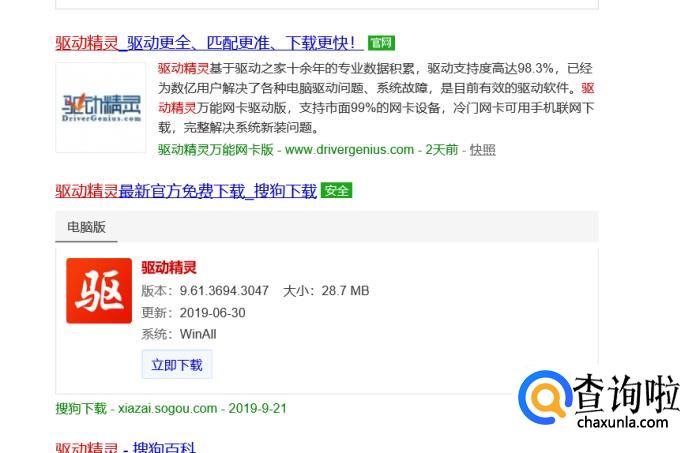Select the 电脑版 tab
692x453 pixels.
86,227
